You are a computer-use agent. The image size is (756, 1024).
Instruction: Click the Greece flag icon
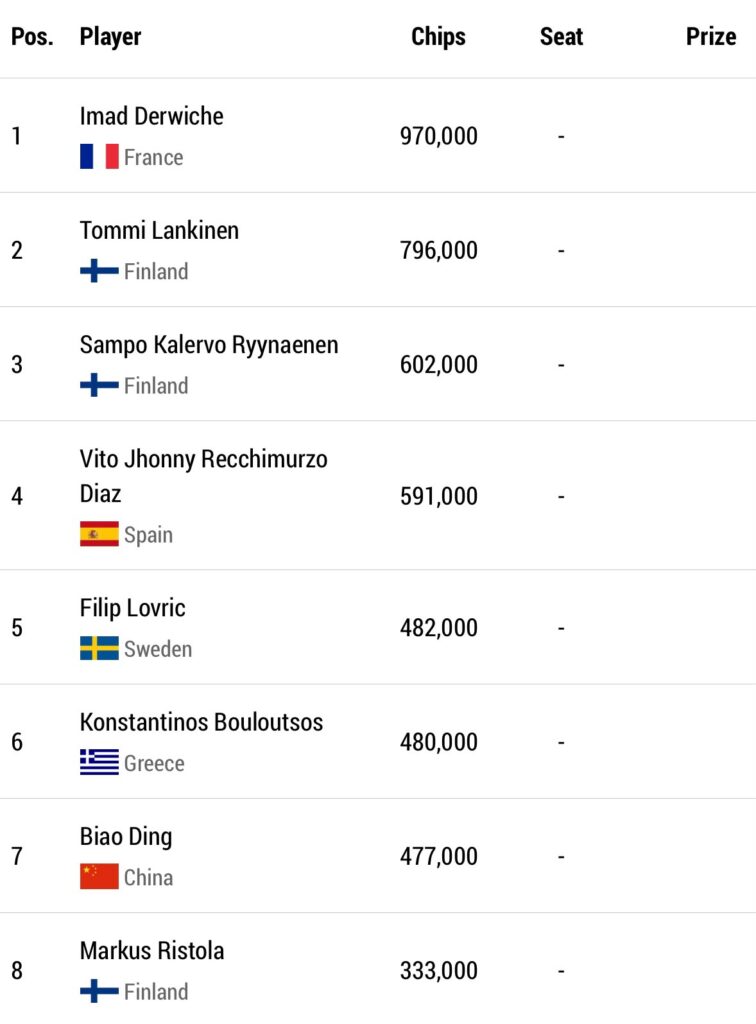[99, 762]
